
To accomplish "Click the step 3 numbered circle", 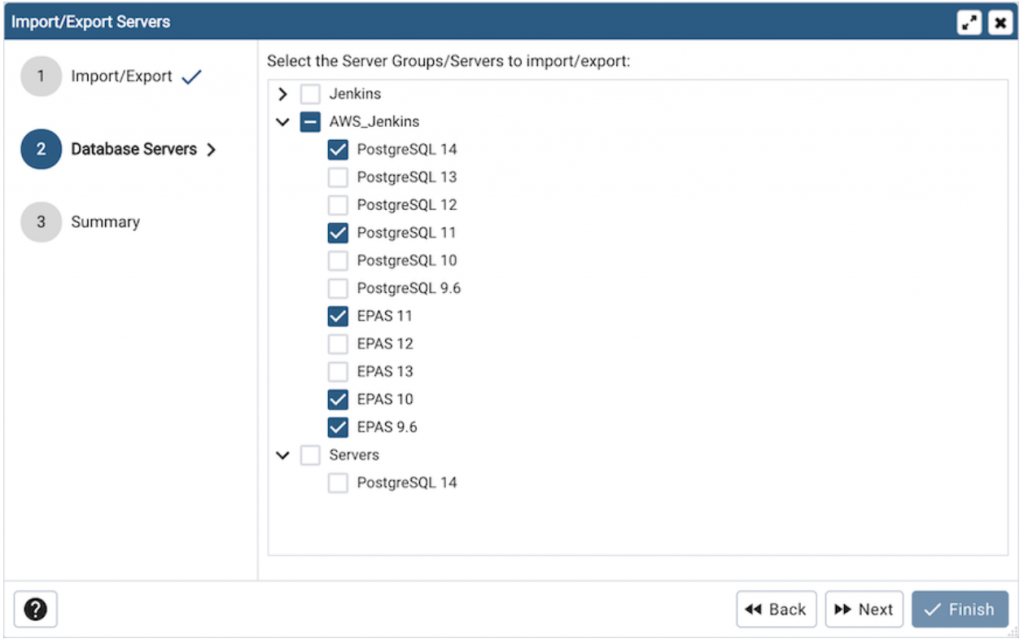I will click(x=41, y=221).
